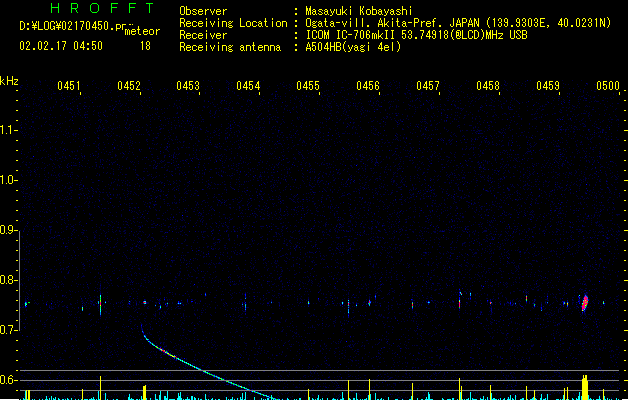
Task: Click the 0458 time marker
Action: 488,86
